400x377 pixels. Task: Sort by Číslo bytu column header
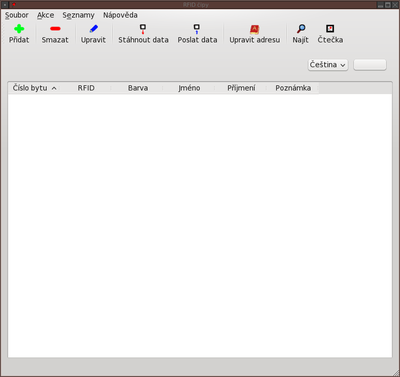click(x=34, y=88)
